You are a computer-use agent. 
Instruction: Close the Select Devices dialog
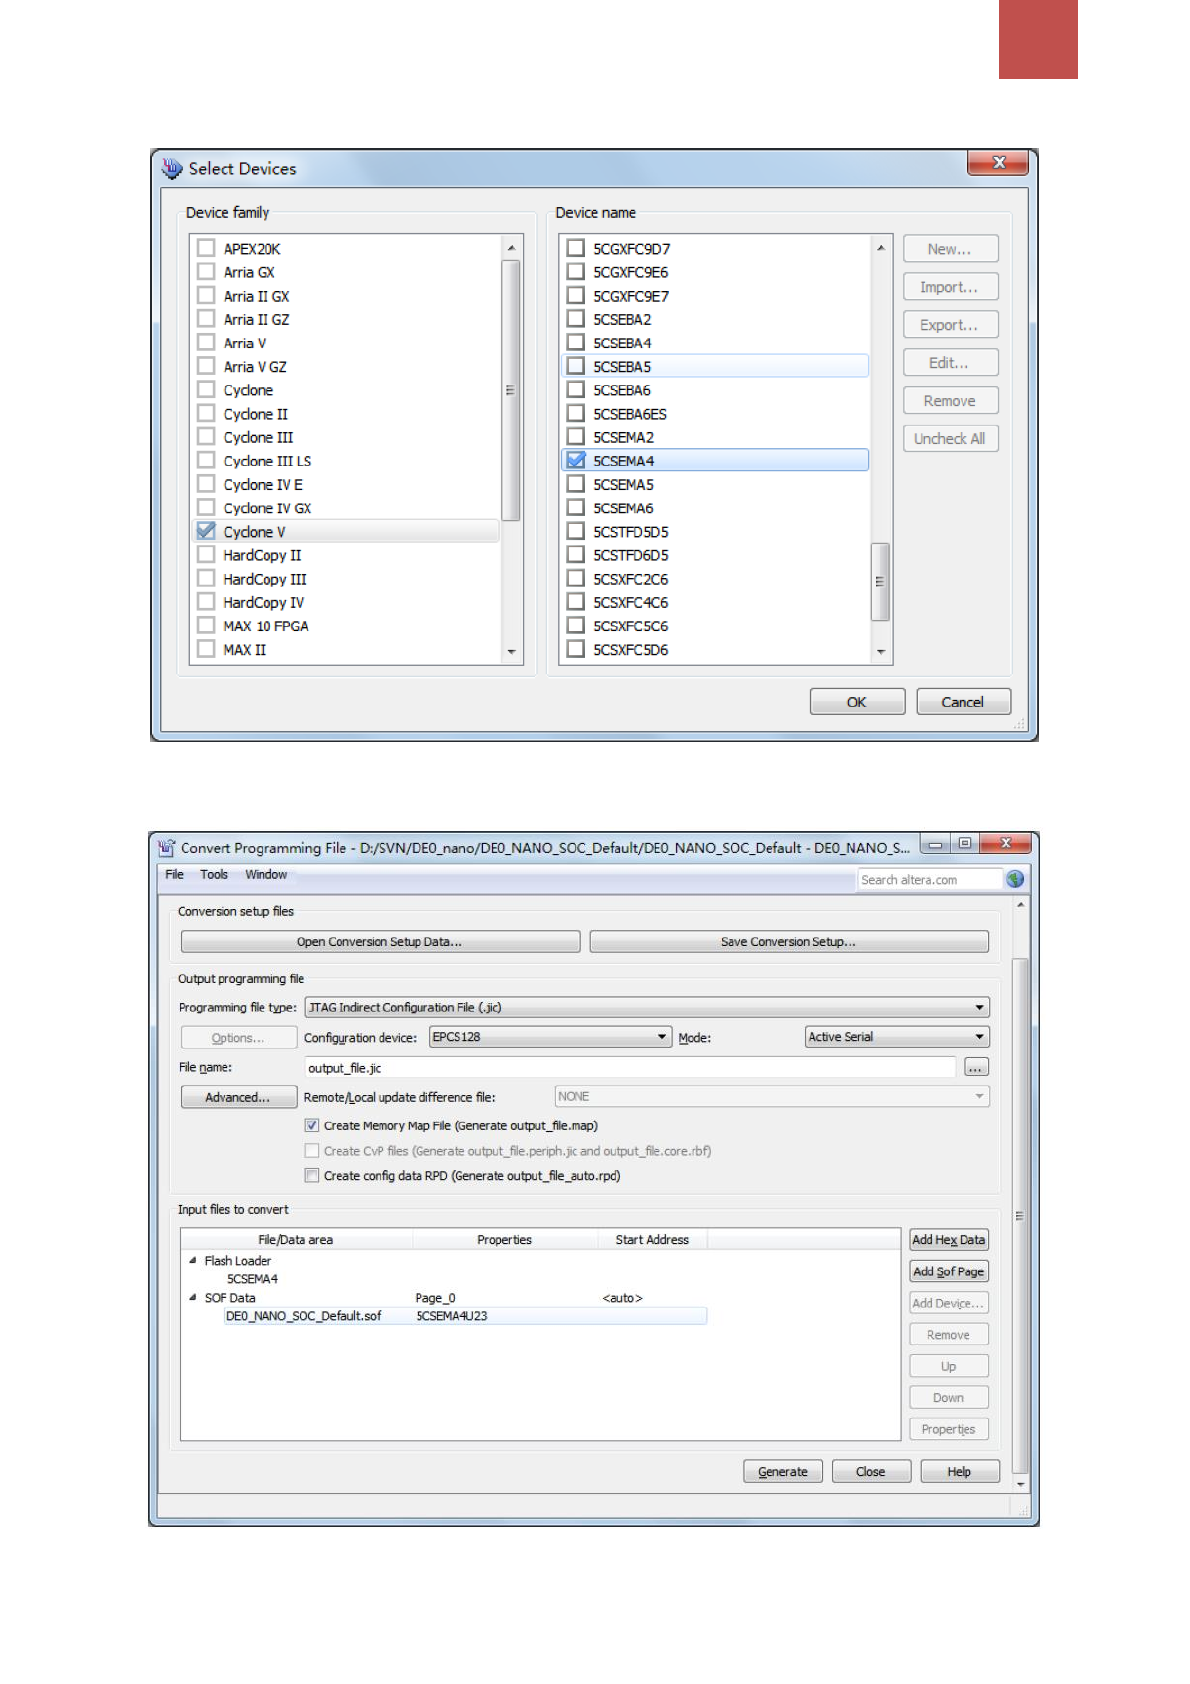pos(998,162)
